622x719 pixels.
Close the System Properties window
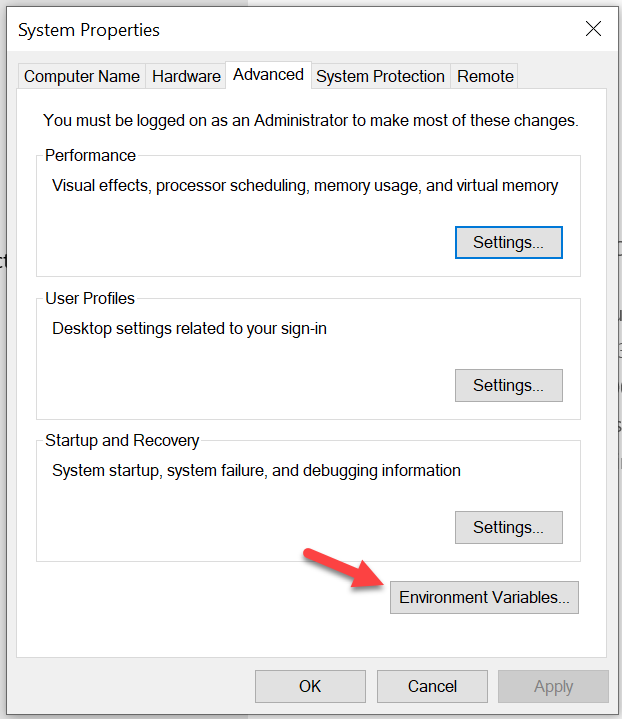593,29
